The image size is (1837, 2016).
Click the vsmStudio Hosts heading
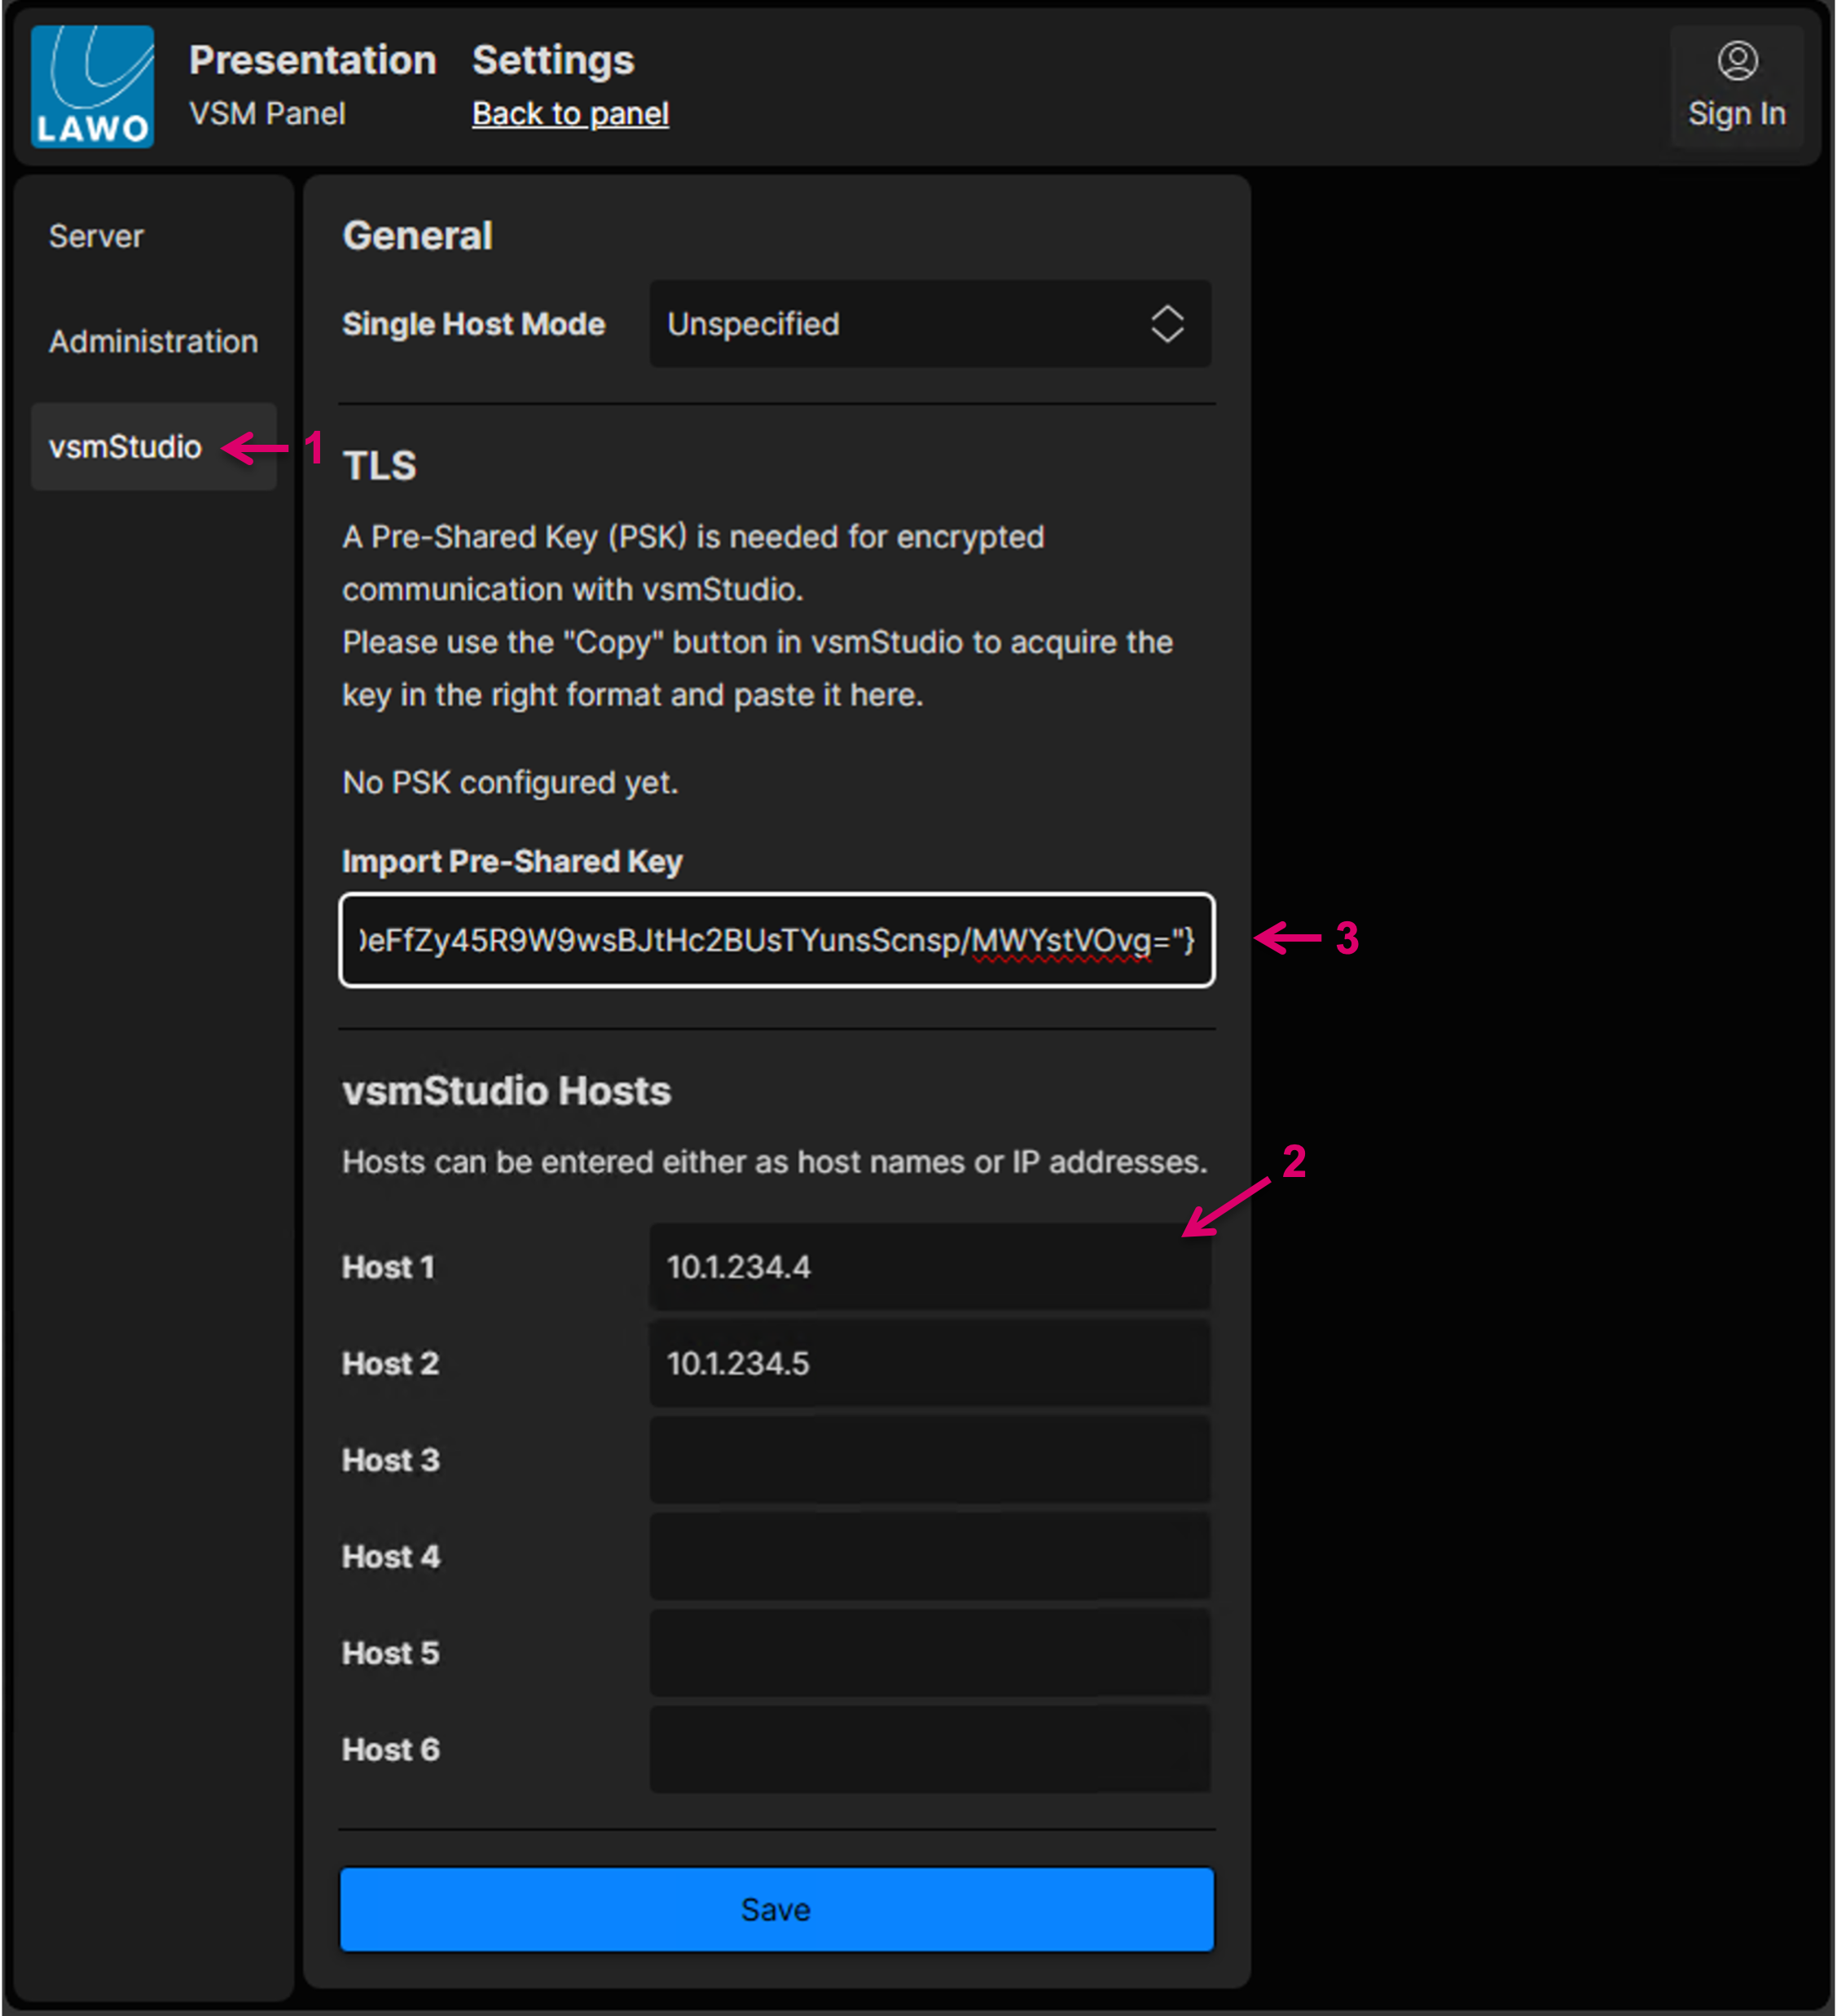tap(506, 1091)
